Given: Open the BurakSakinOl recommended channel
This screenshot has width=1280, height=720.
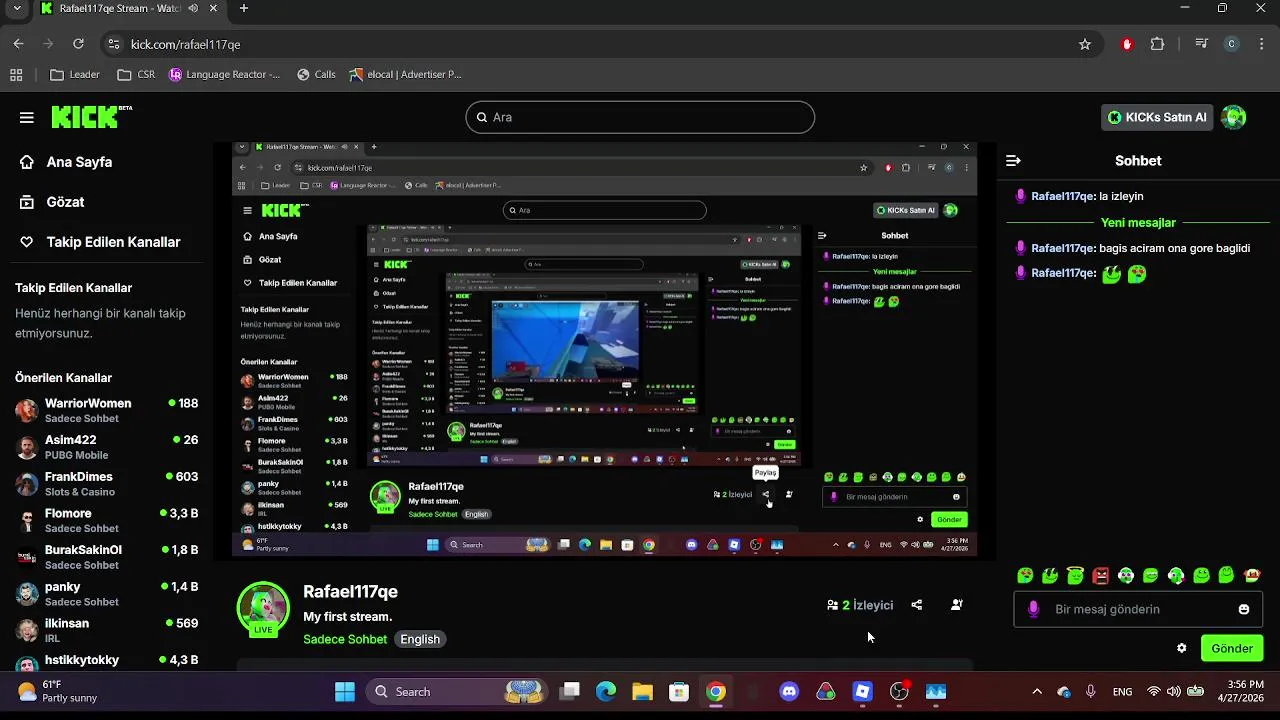Looking at the screenshot, I should pos(107,557).
